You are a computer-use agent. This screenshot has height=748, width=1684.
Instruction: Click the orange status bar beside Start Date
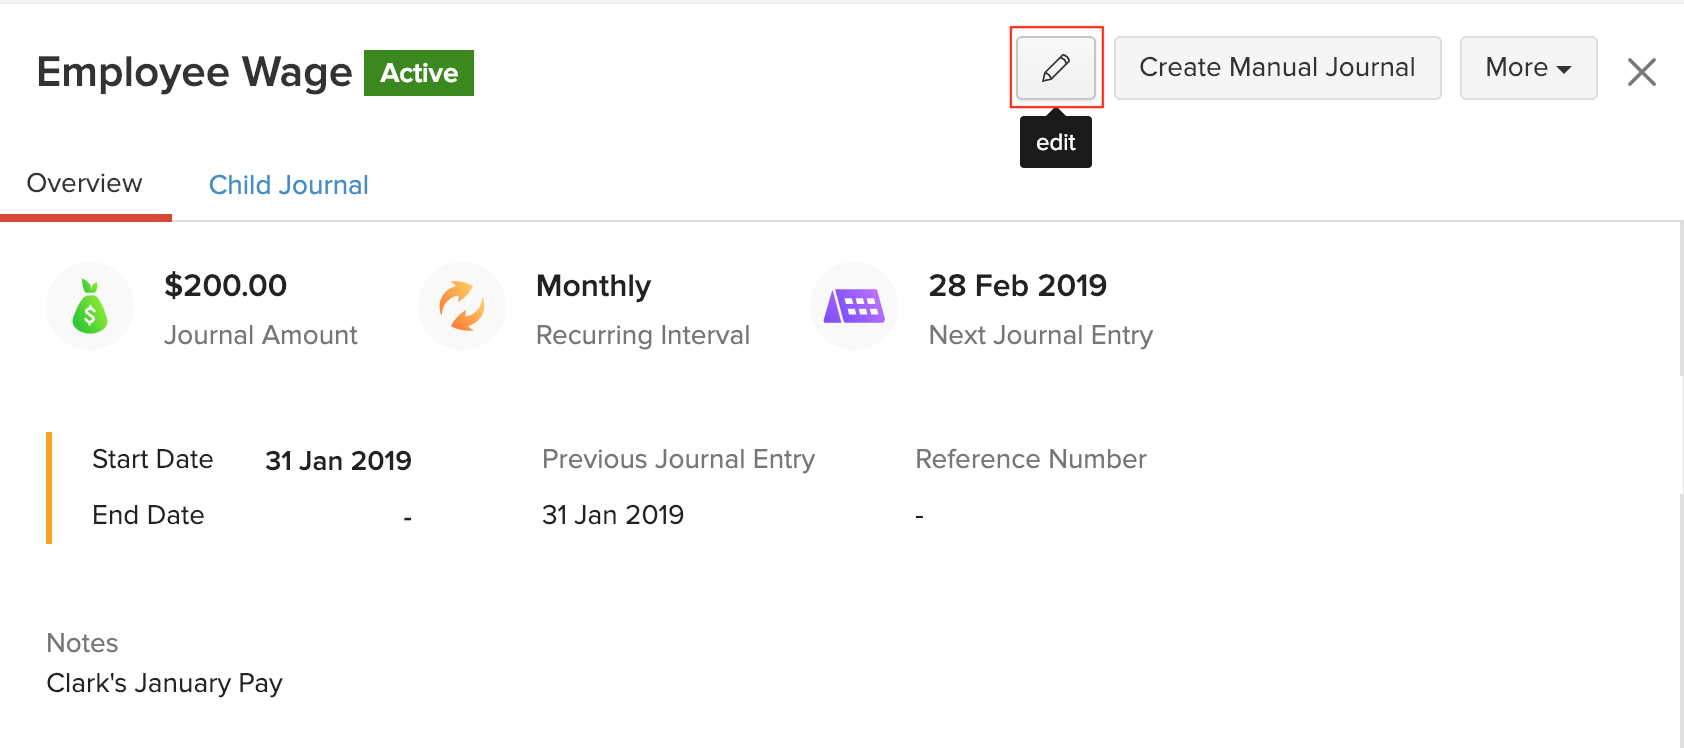pos(49,487)
